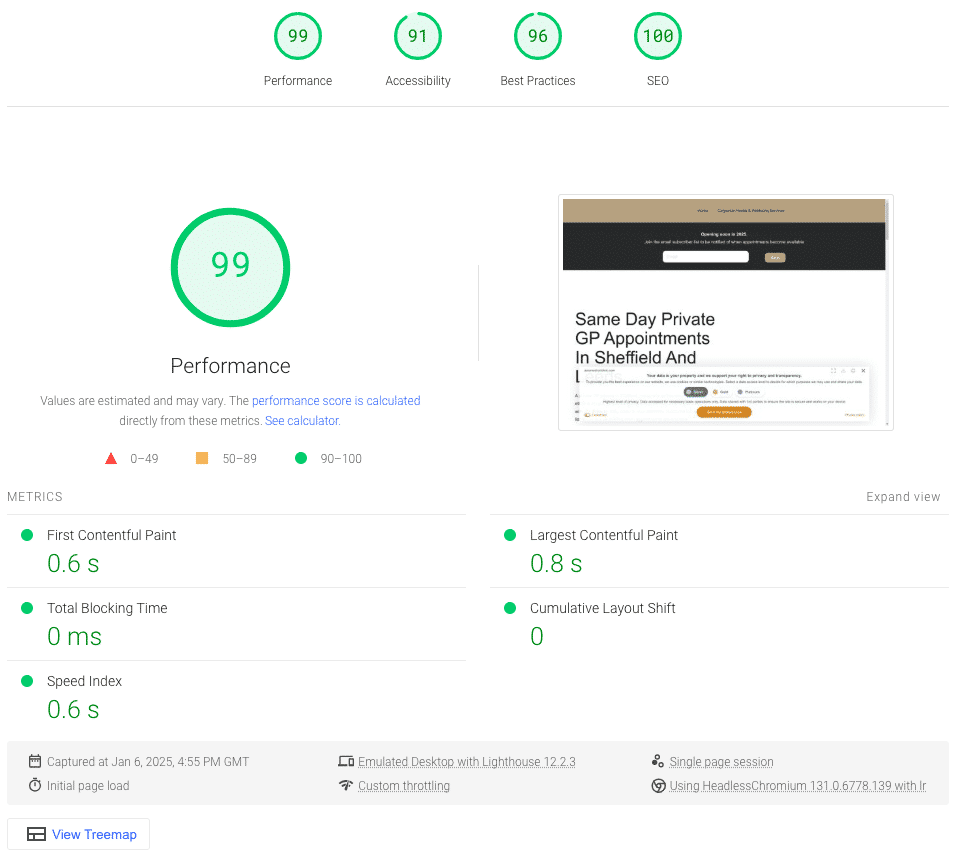Click the green circle 90–100 legend icon
The image size is (957, 864).
(301, 458)
